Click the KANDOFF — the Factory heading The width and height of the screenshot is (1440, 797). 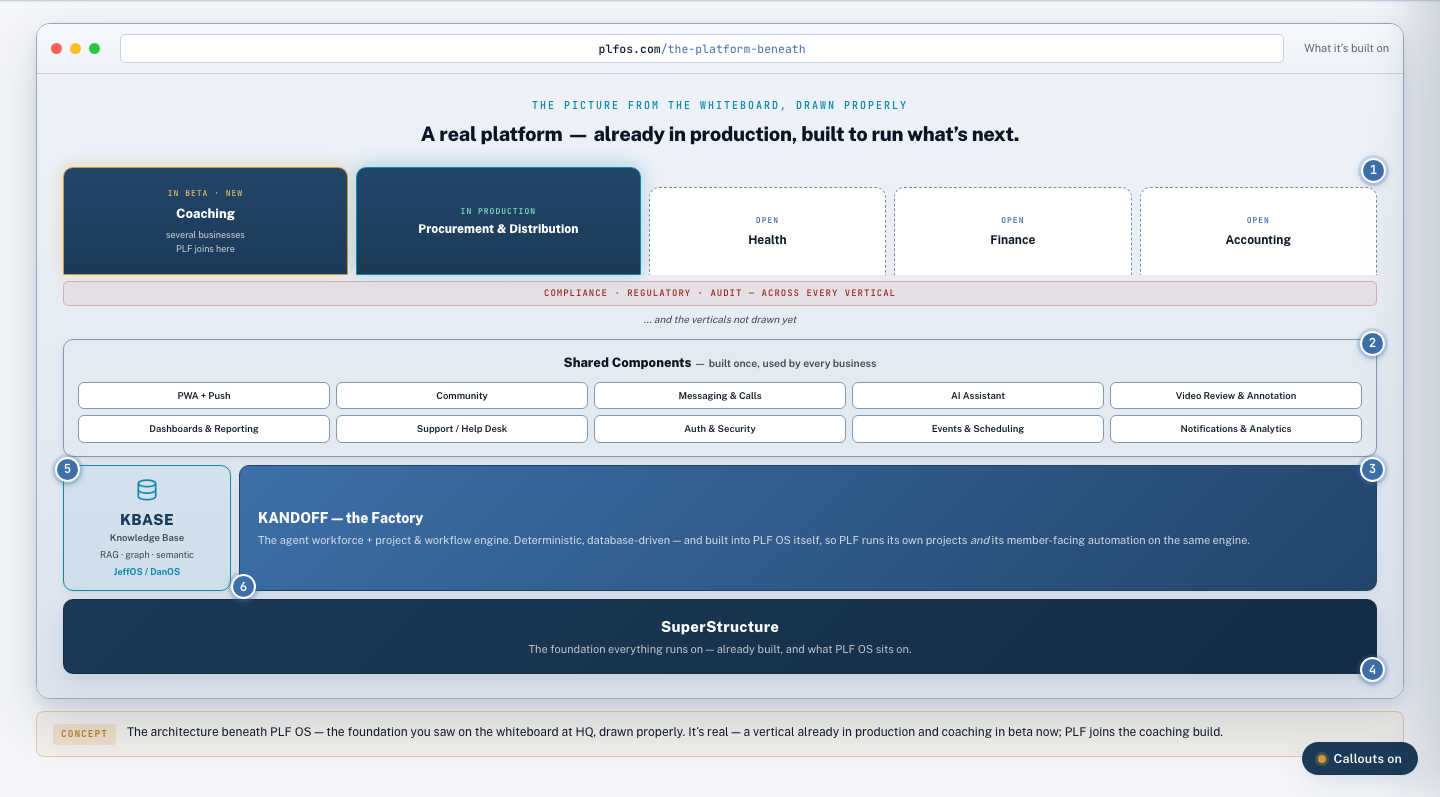click(x=340, y=518)
